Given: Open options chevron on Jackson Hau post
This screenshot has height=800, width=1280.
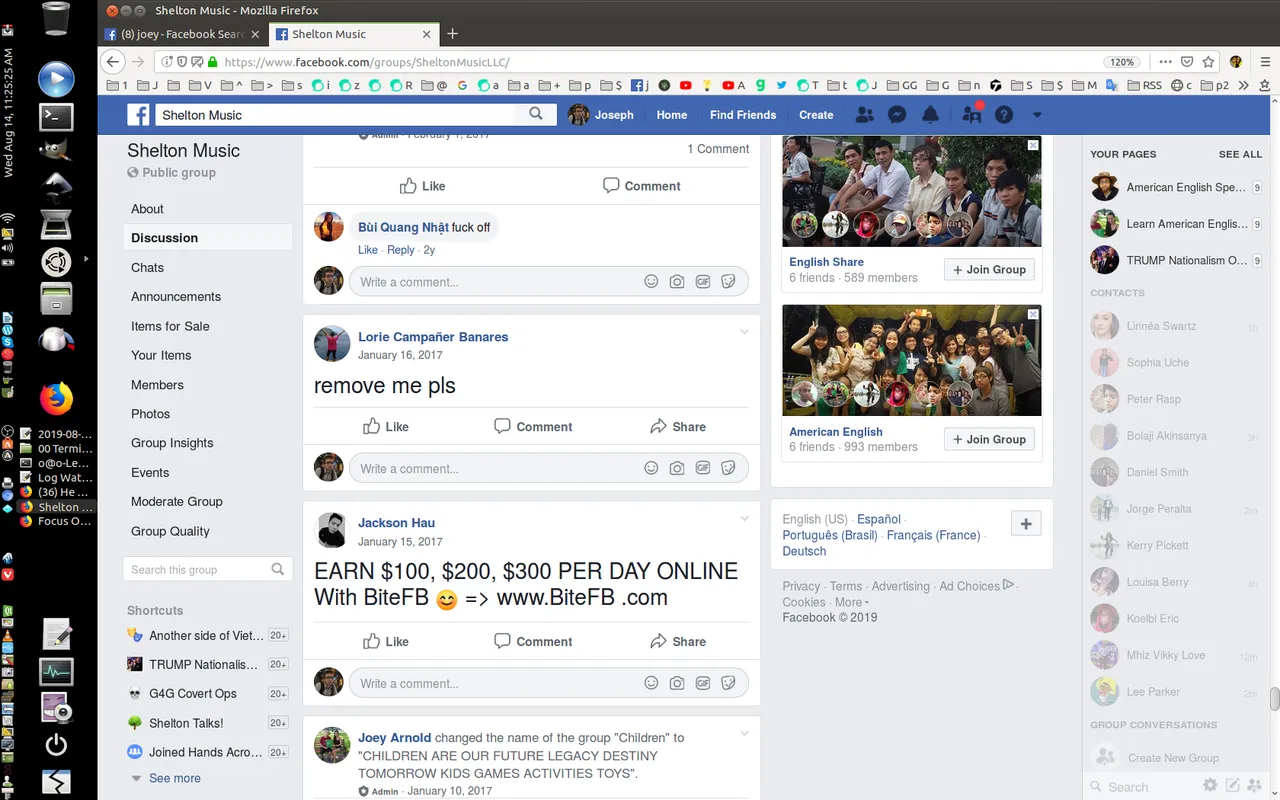Looking at the screenshot, I should (x=744, y=518).
